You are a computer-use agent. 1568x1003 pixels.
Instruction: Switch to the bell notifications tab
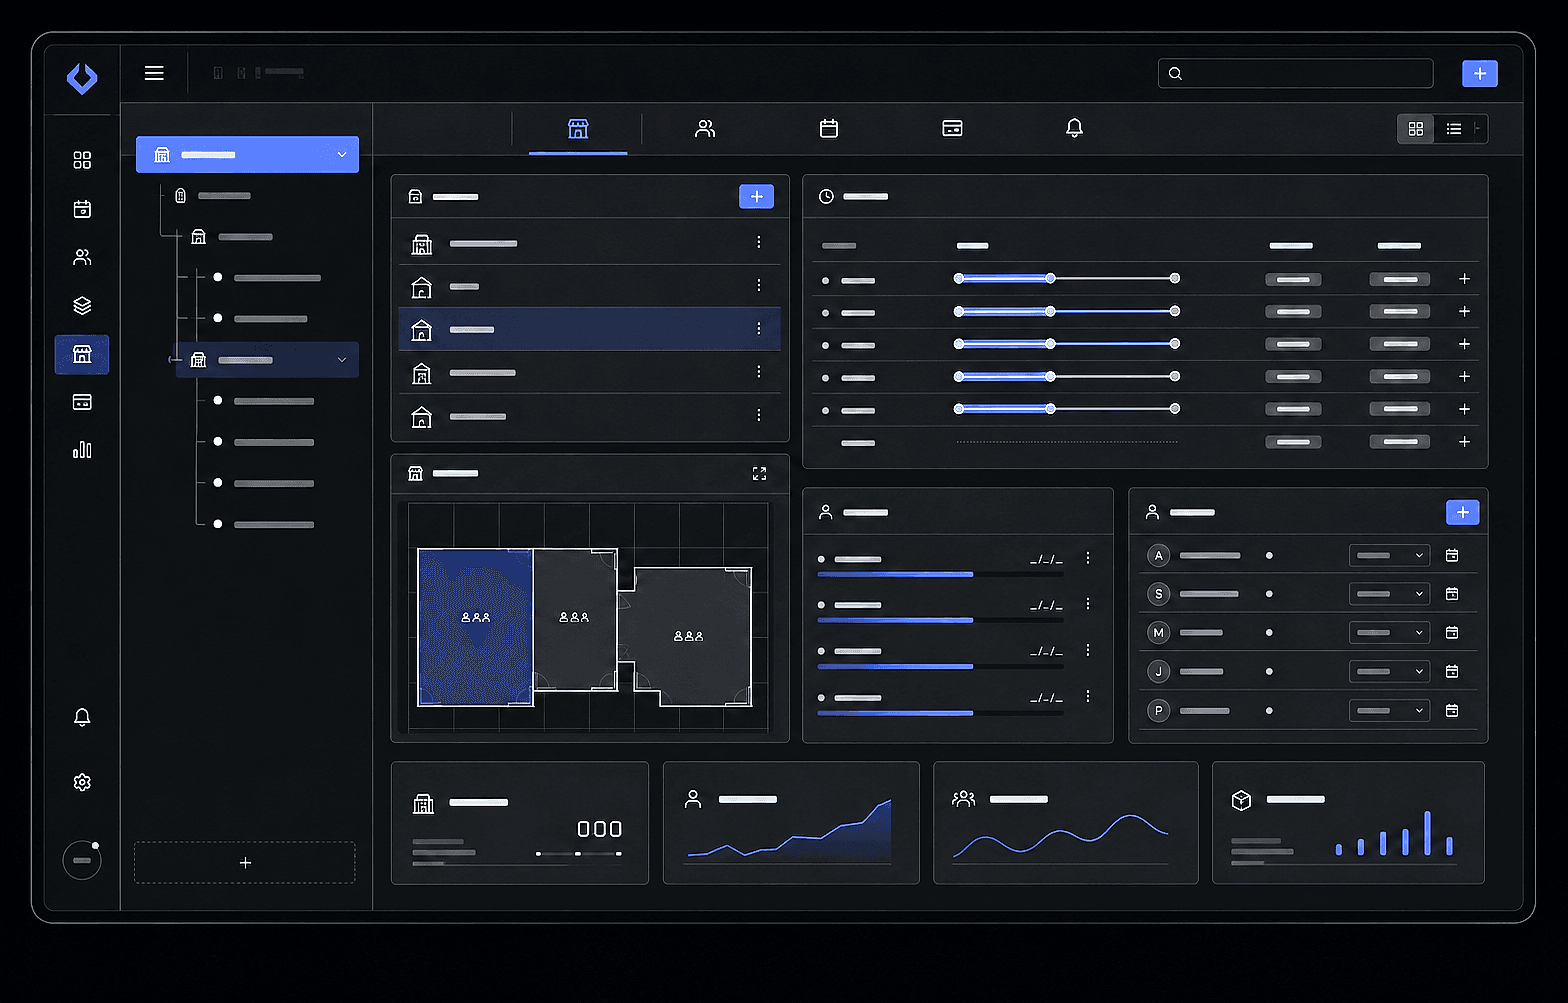tap(1074, 128)
